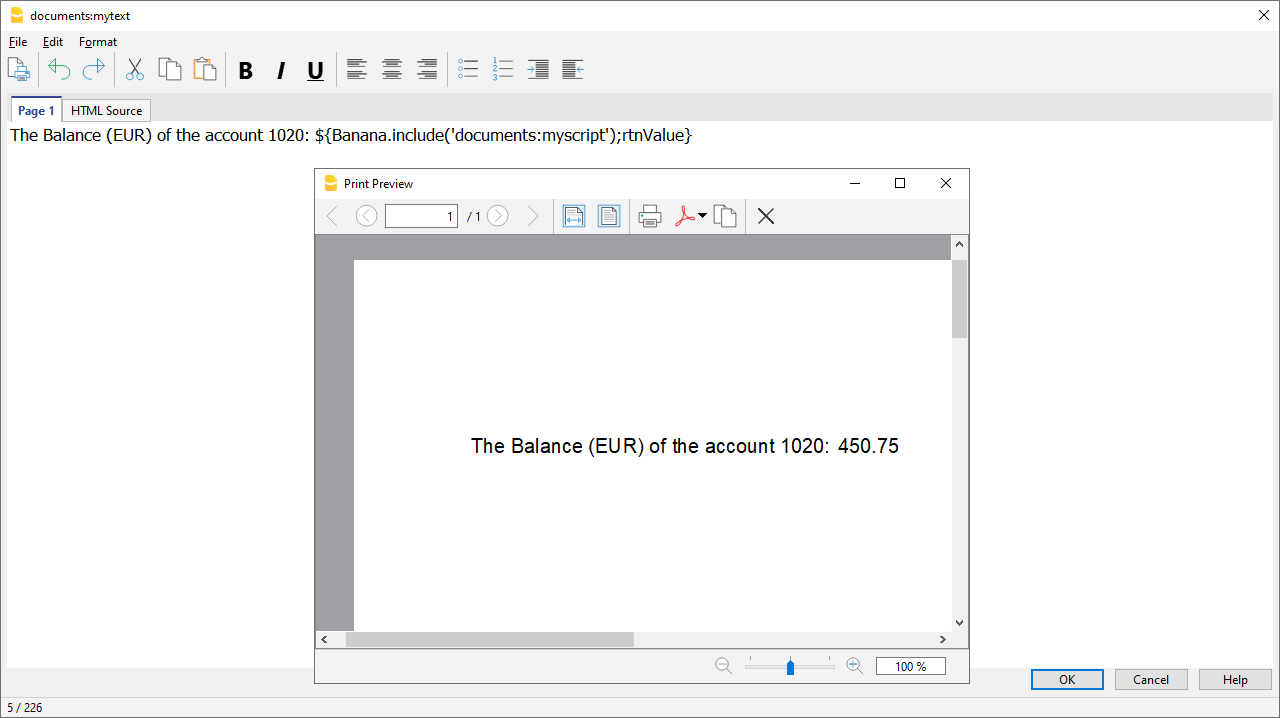This screenshot has height=718, width=1280.
Task: Undo the last edit
Action: (x=59, y=69)
